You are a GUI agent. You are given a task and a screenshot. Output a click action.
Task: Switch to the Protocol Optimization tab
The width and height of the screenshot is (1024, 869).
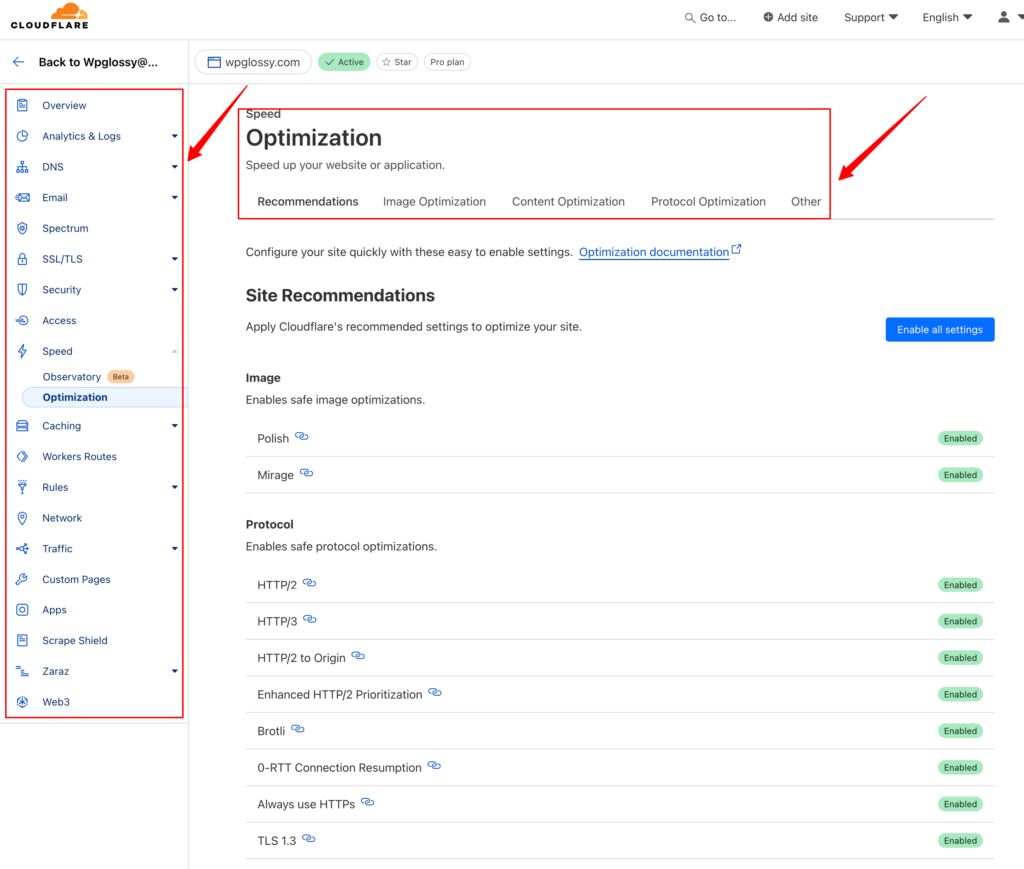point(708,202)
